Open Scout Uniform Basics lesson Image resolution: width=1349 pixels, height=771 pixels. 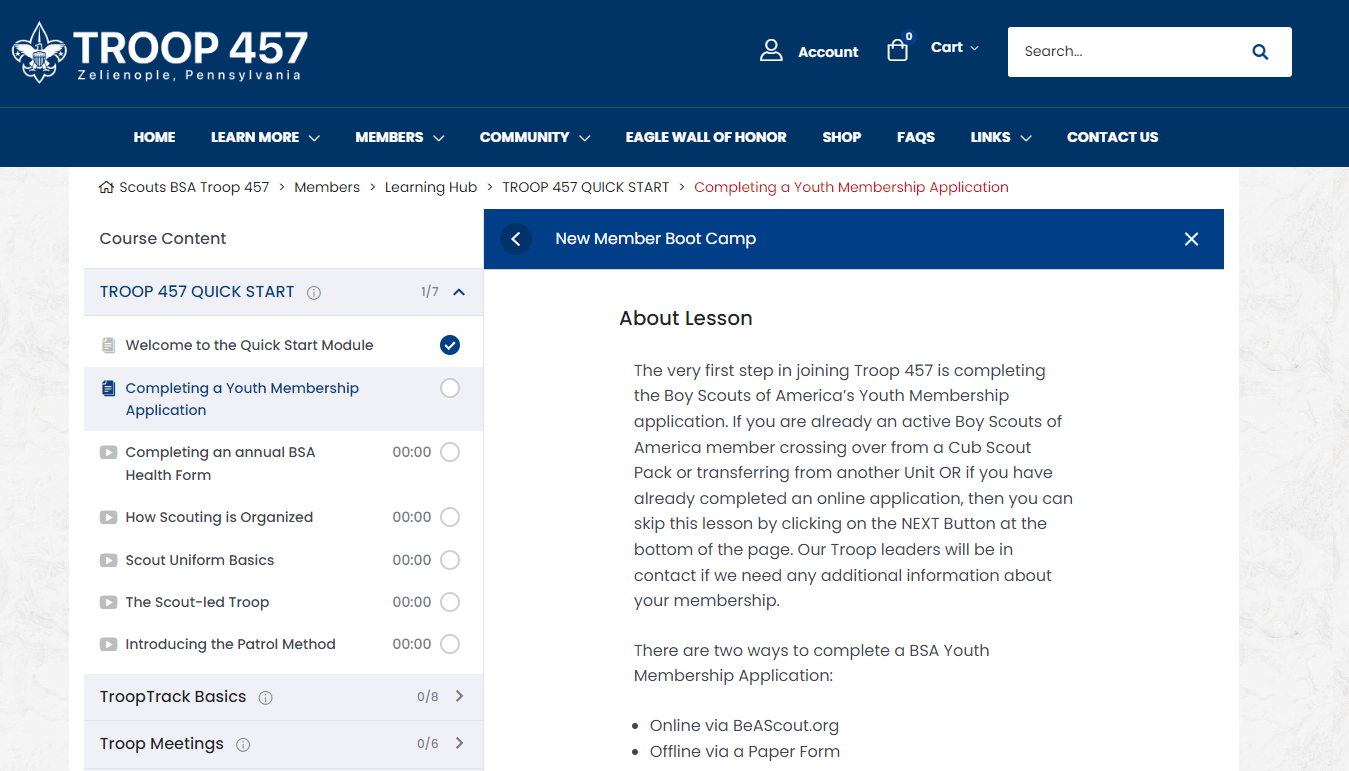199,560
